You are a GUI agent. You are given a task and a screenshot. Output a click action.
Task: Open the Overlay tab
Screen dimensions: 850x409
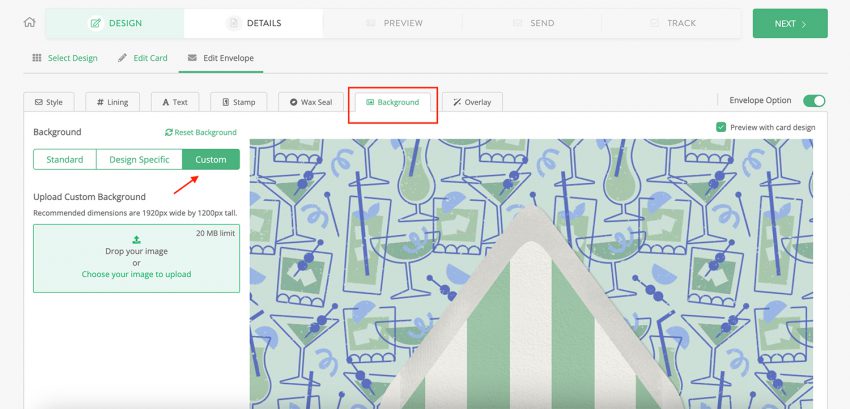pyautogui.click(x=472, y=102)
